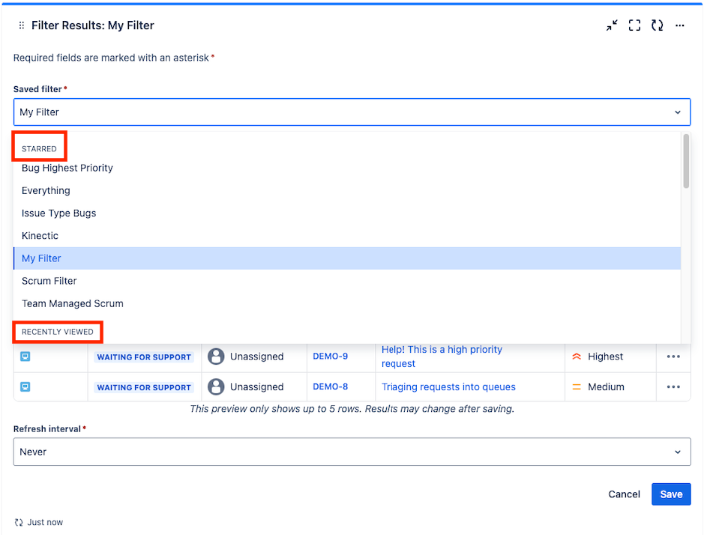Open the DEMO-8 row actions ellipsis
704x535 pixels.
pyautogui.click(x=673, y=387)
